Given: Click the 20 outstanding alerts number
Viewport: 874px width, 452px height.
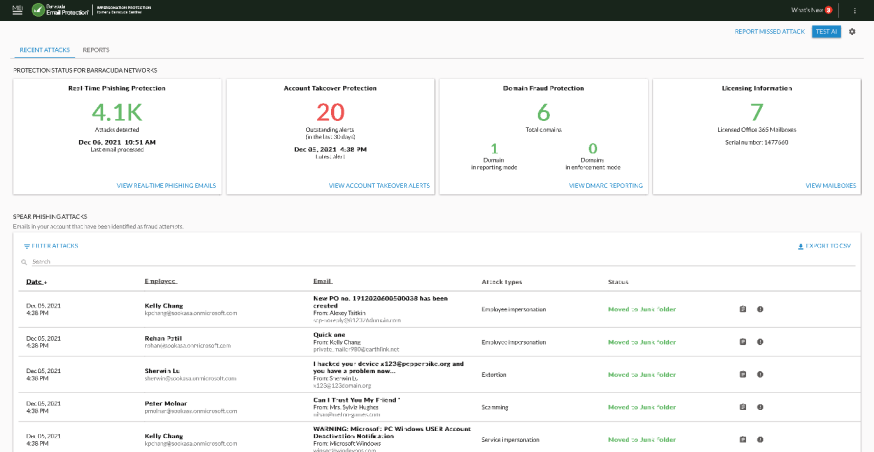Looking at the screenshot, I should coord(331,113).
